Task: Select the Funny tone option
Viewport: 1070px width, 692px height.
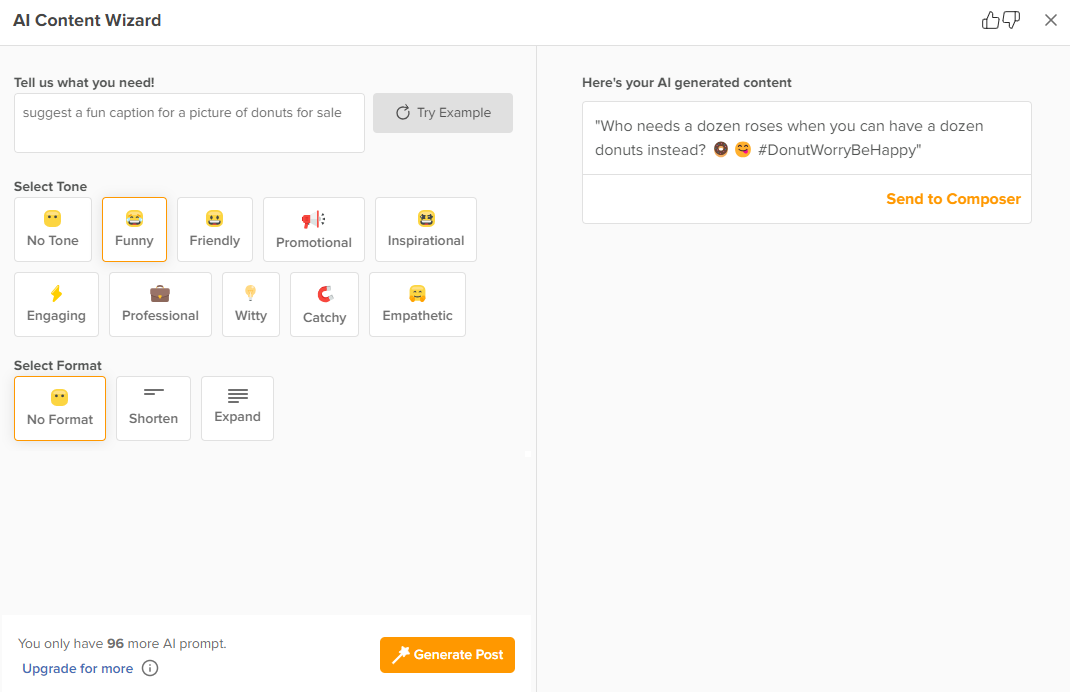Action: (x=134, y=229)
